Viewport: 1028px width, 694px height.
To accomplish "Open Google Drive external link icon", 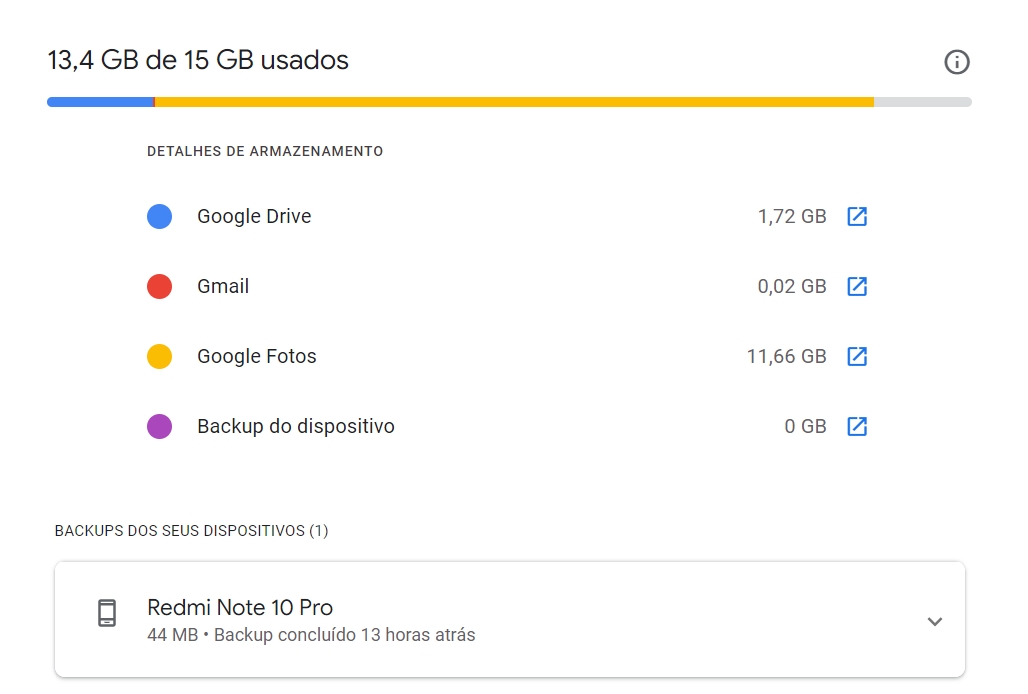I will 857,216.
